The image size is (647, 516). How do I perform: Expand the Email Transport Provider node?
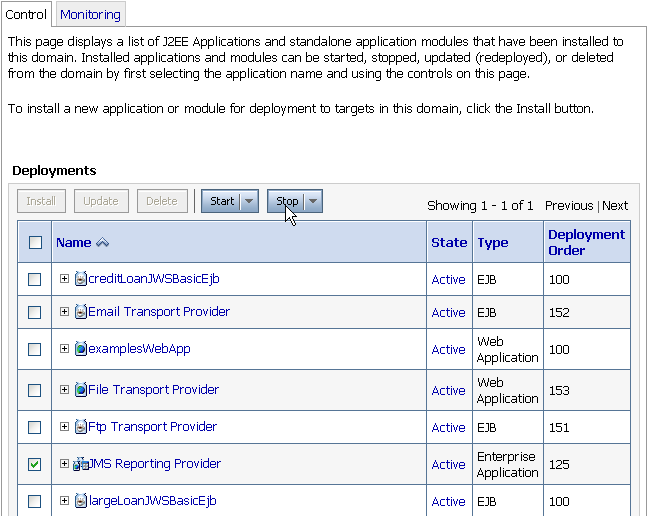click(x=64, y=311)
